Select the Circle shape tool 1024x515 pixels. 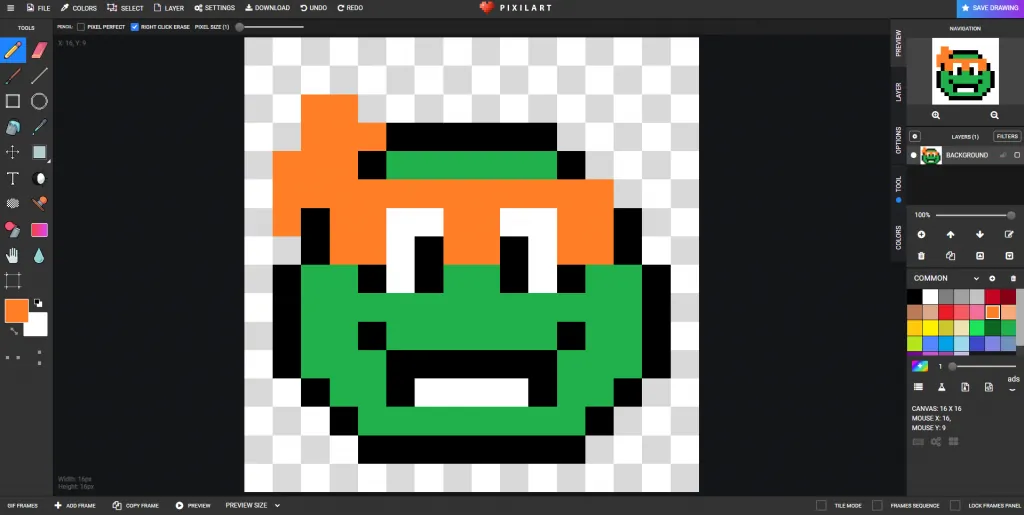click(x=40, y=101)
